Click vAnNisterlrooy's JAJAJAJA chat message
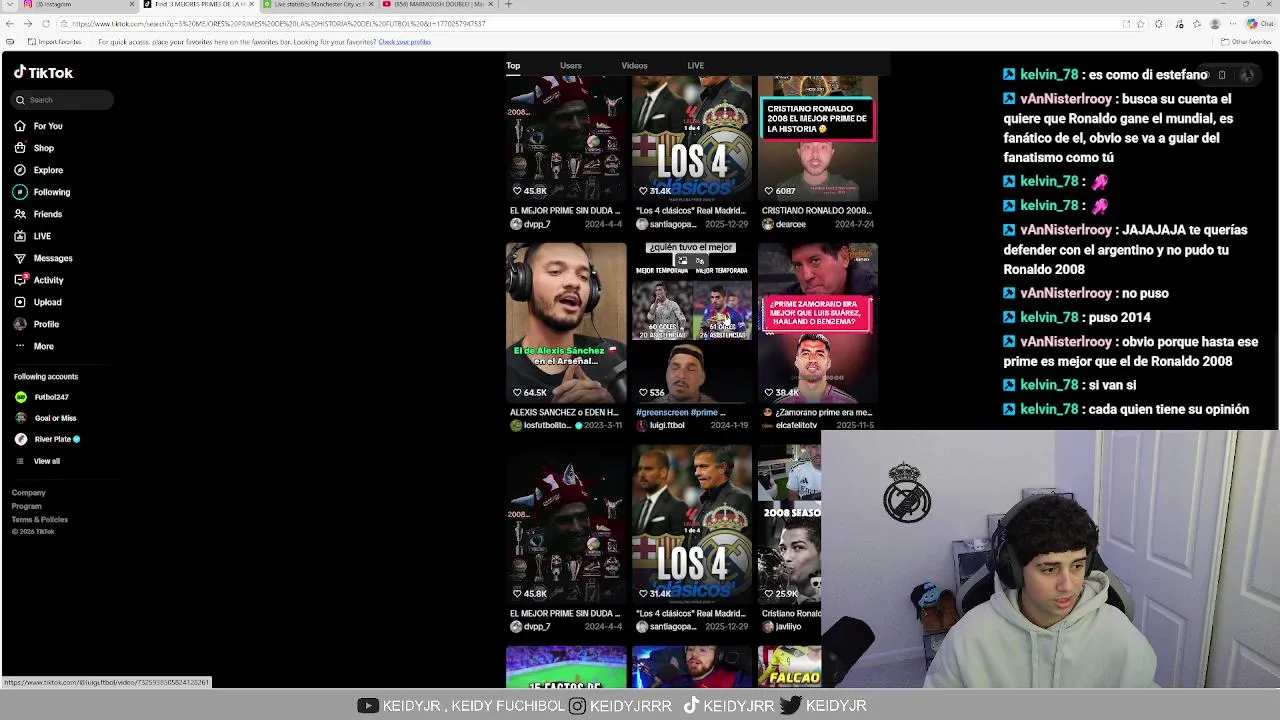1280x720 pixels. point(1125,249)
